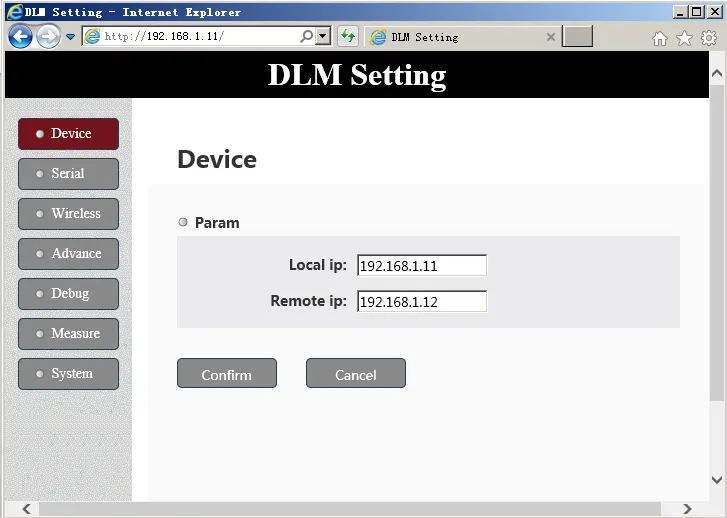Open the new blank tab
The width and height of the screenshot is (727, 518).
click(578, 37)
